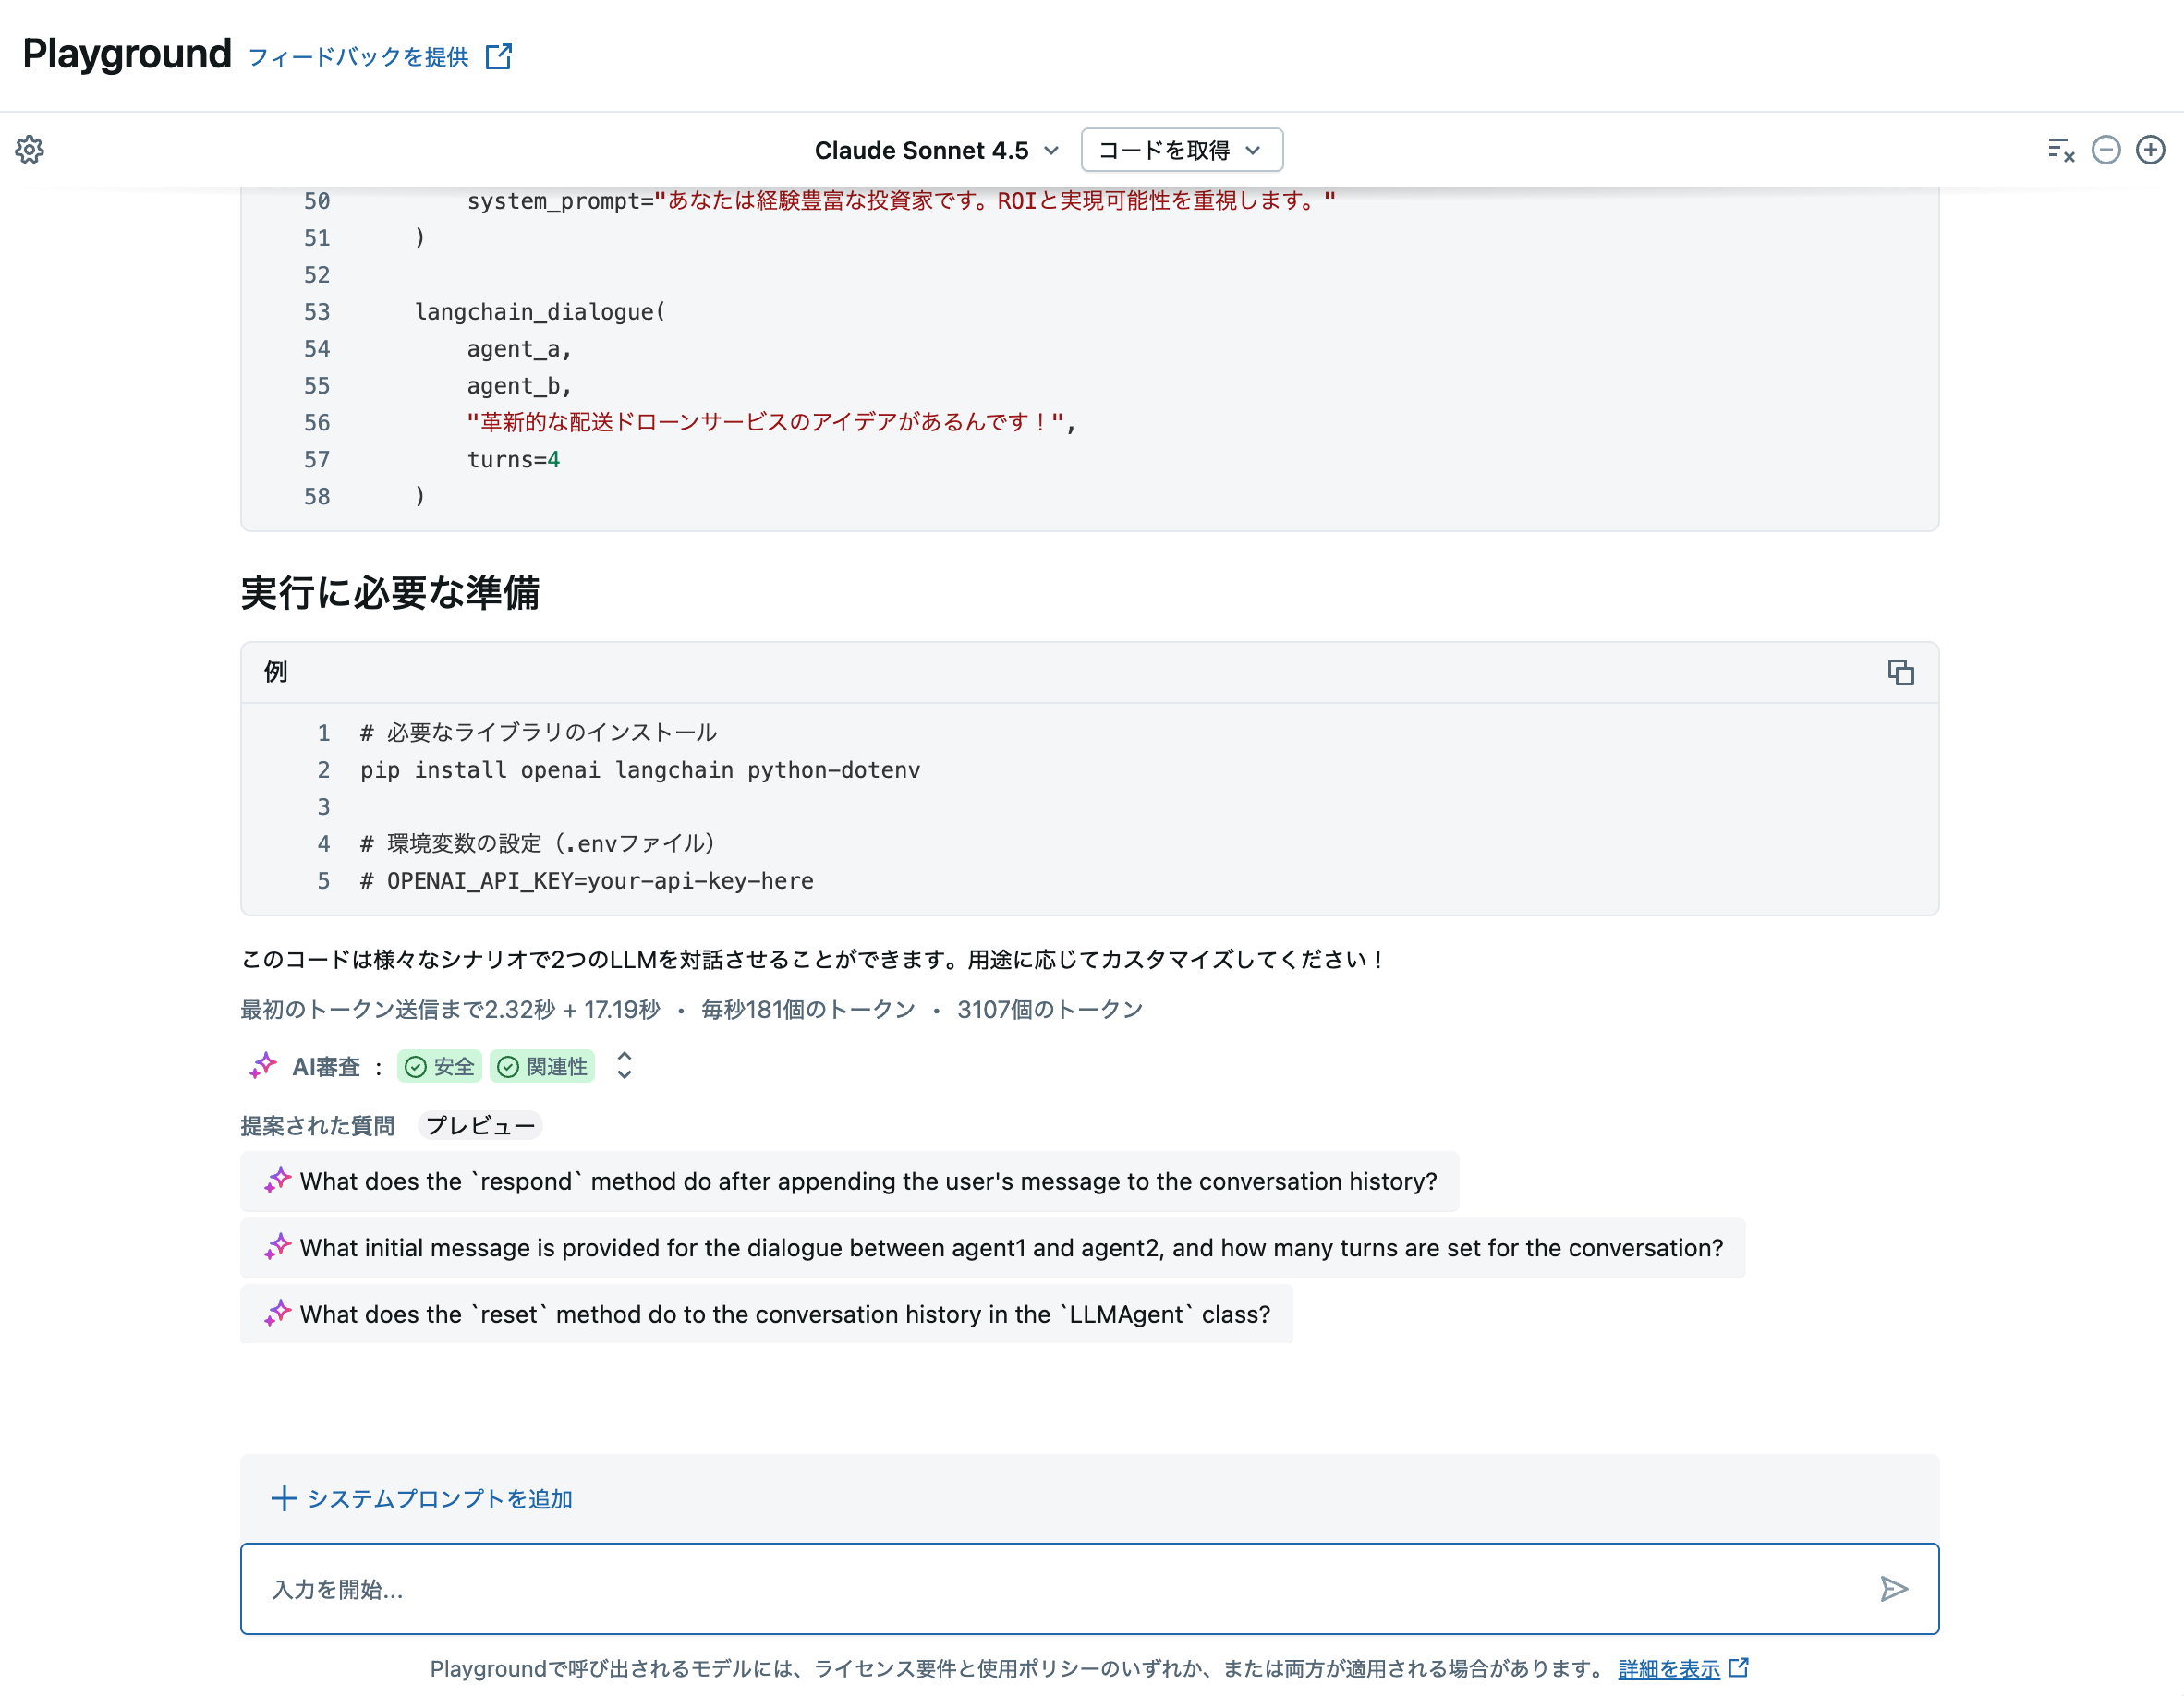Viewport: 2184px width, 1696px height.
Task: Open the フィードバックを提供 link
Action: tap(360, 57)
